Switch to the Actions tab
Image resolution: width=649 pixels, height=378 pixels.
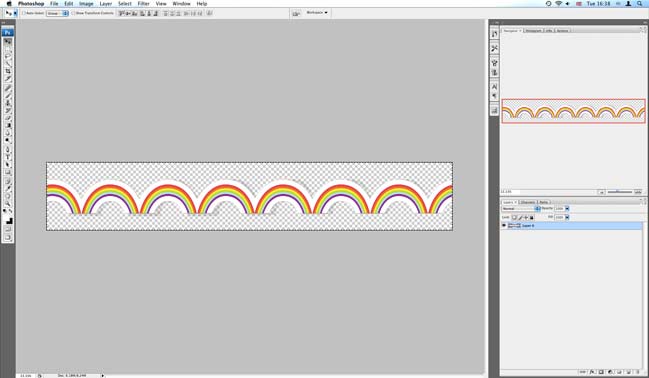click(x=562, y=31)
